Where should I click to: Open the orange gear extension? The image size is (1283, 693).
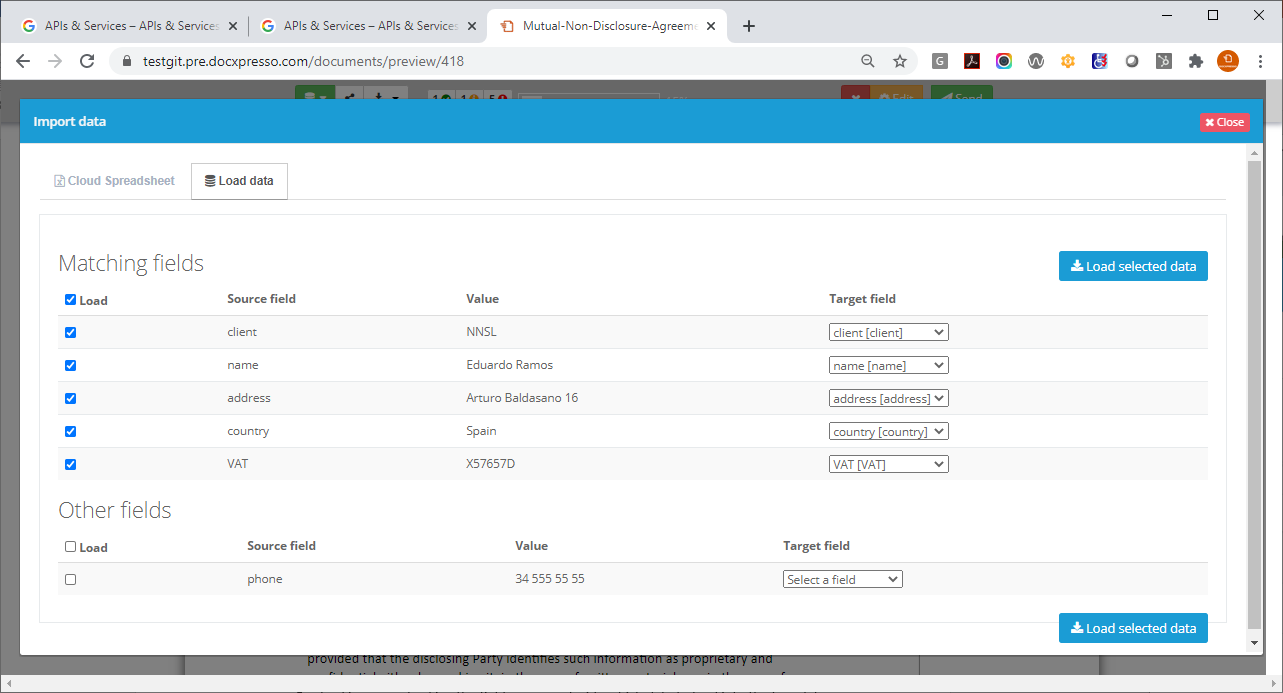[1068, 61]
